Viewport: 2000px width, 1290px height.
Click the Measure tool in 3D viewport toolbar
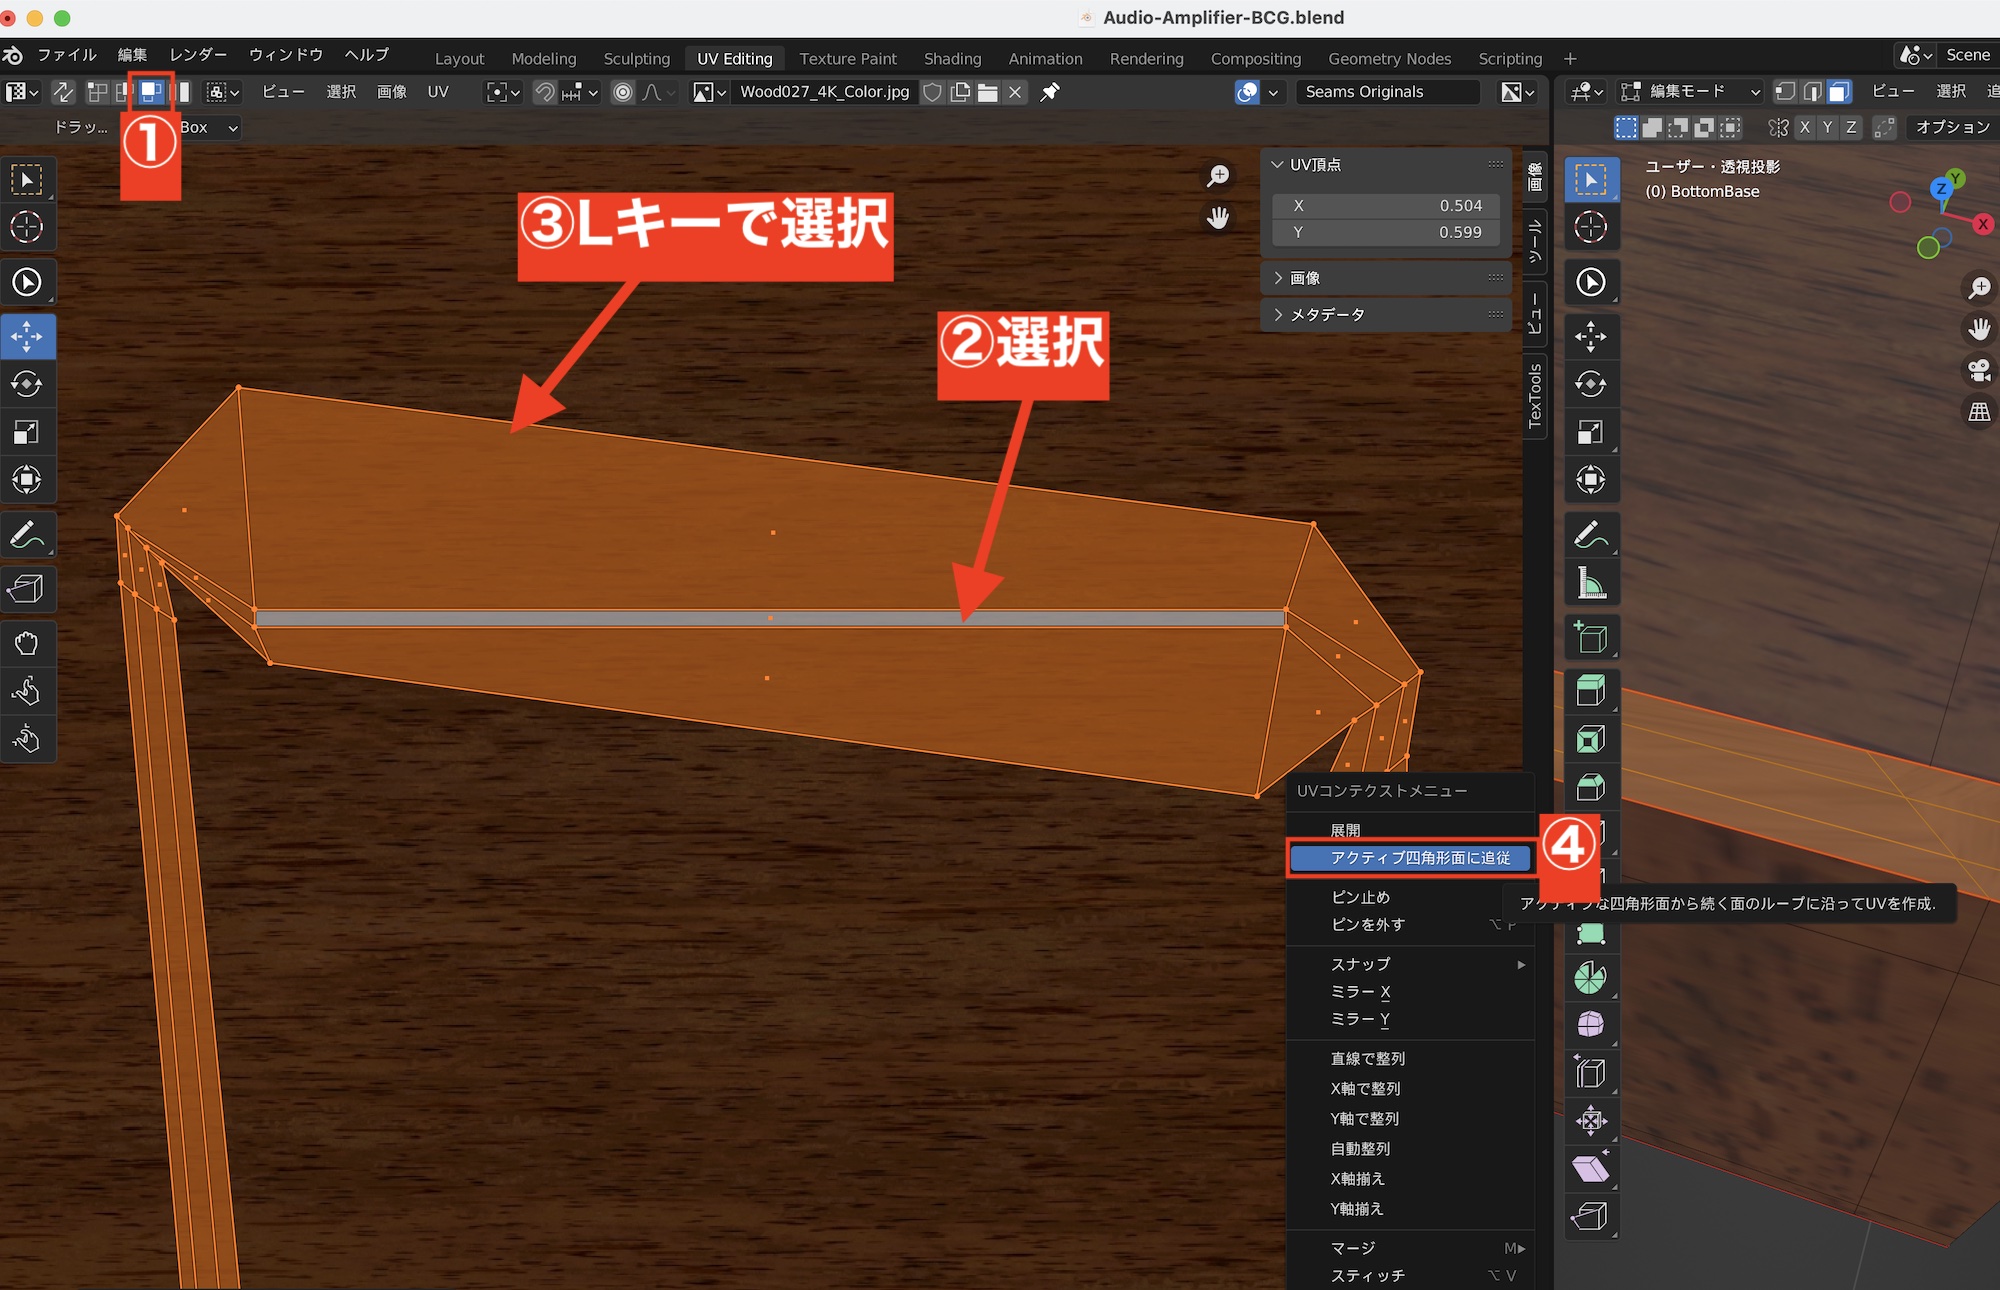(1590, 583)
